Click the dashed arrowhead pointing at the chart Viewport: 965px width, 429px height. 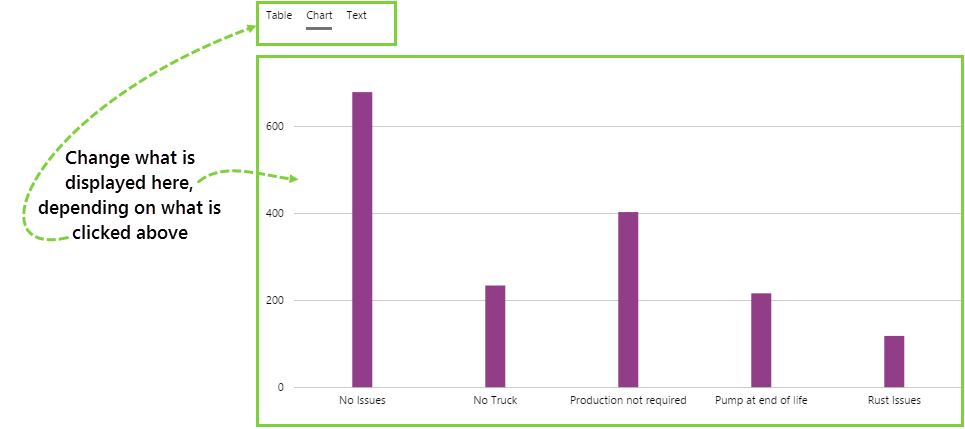(x=292, y=179)
